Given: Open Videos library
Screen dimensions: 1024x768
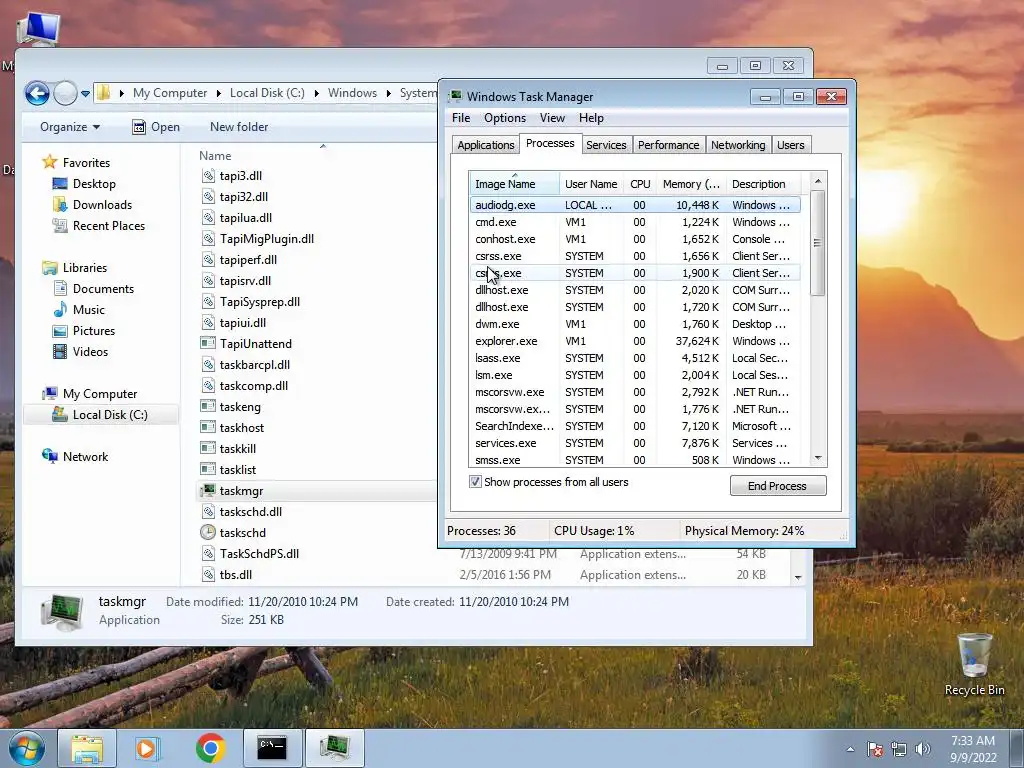Looking at the screenshot, I should click(x=90, y=351).
